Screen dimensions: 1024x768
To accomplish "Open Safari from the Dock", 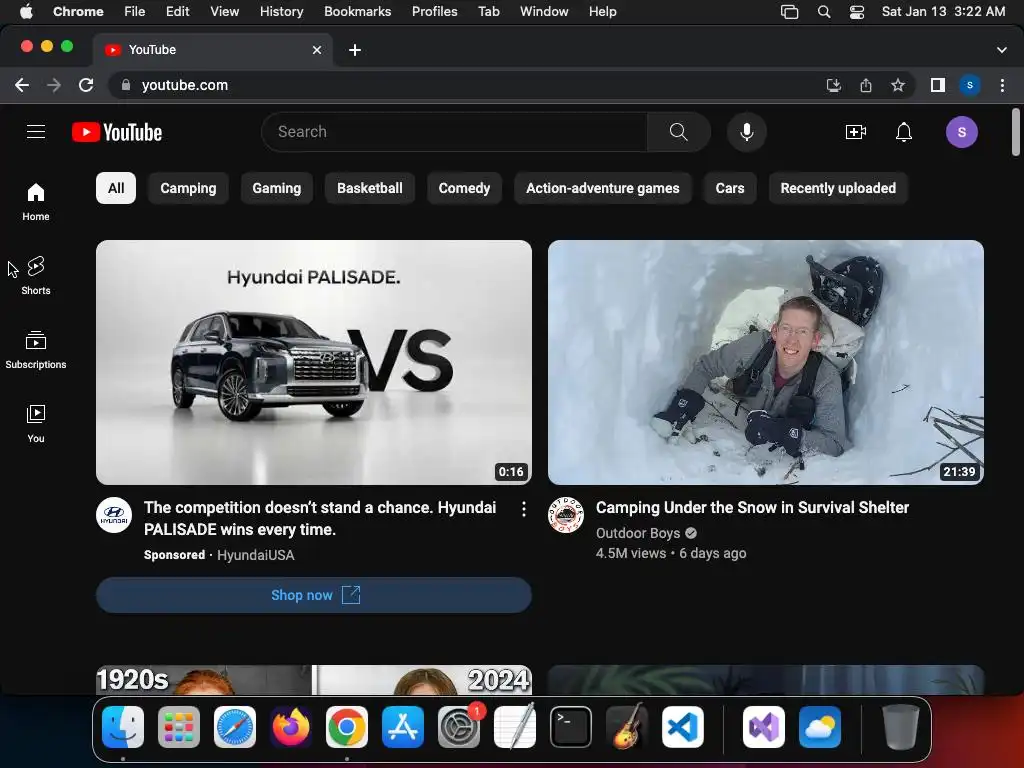I will click(x=234, y=727).
